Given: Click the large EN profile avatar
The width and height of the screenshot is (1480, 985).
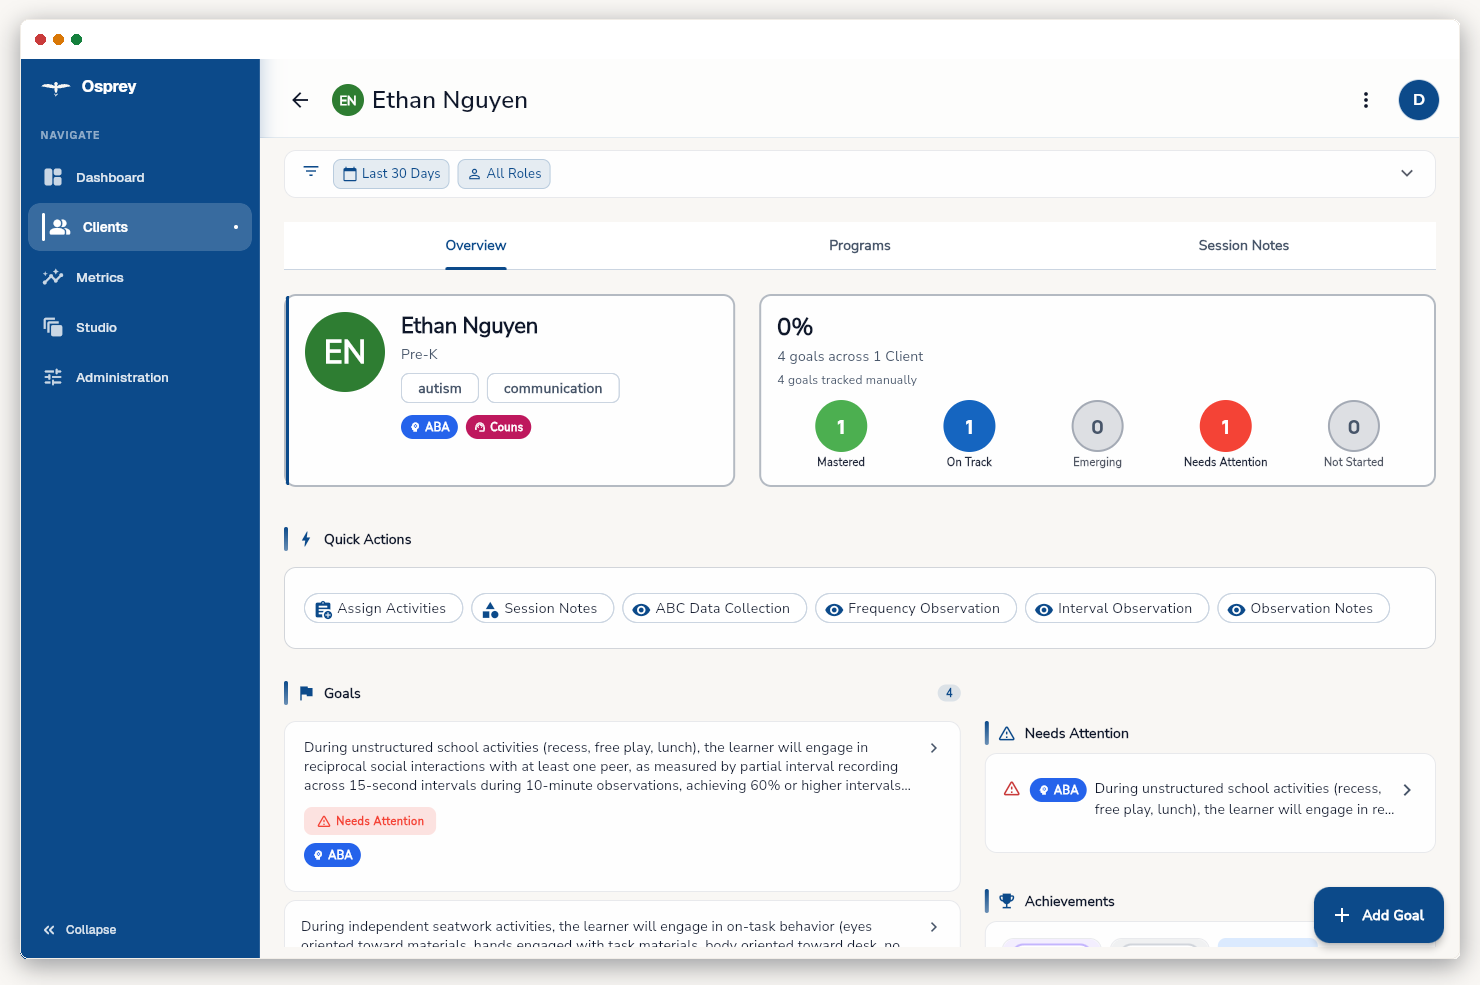Looking at the screenshot, I should [x=345, y=352].
